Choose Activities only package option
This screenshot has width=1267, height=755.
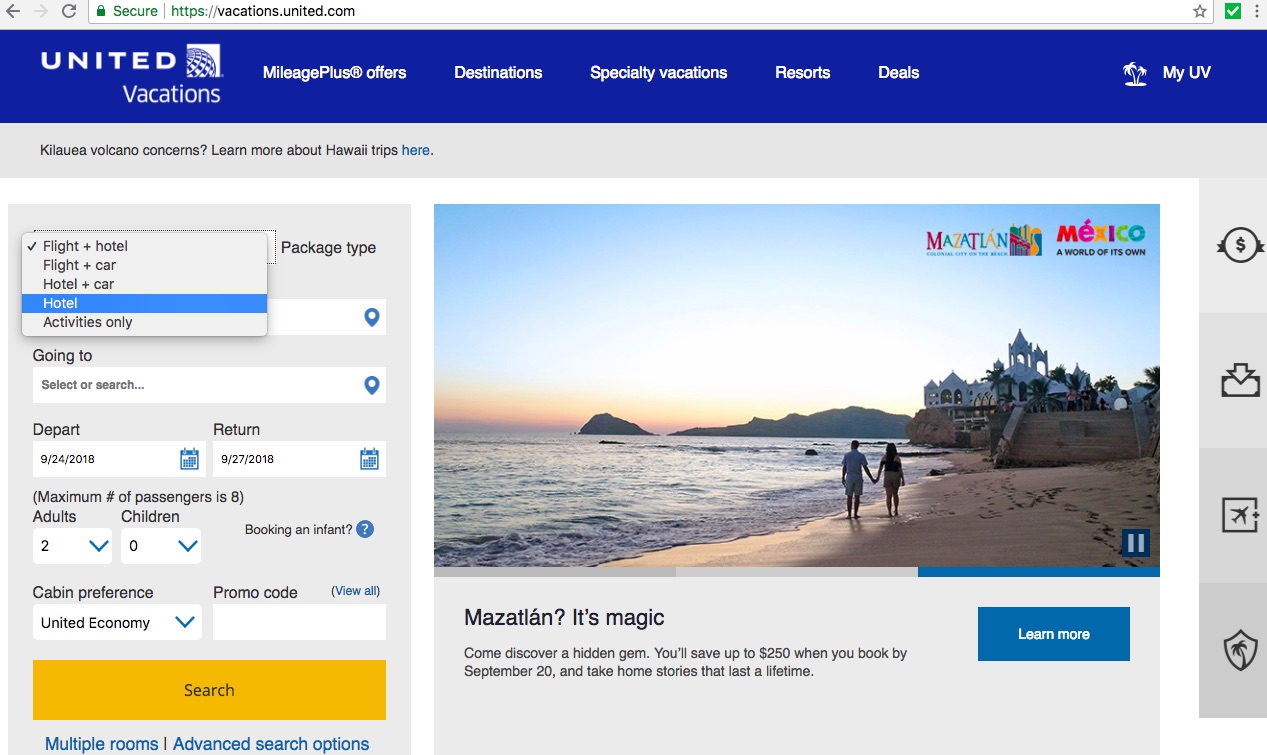pos(144,322)
